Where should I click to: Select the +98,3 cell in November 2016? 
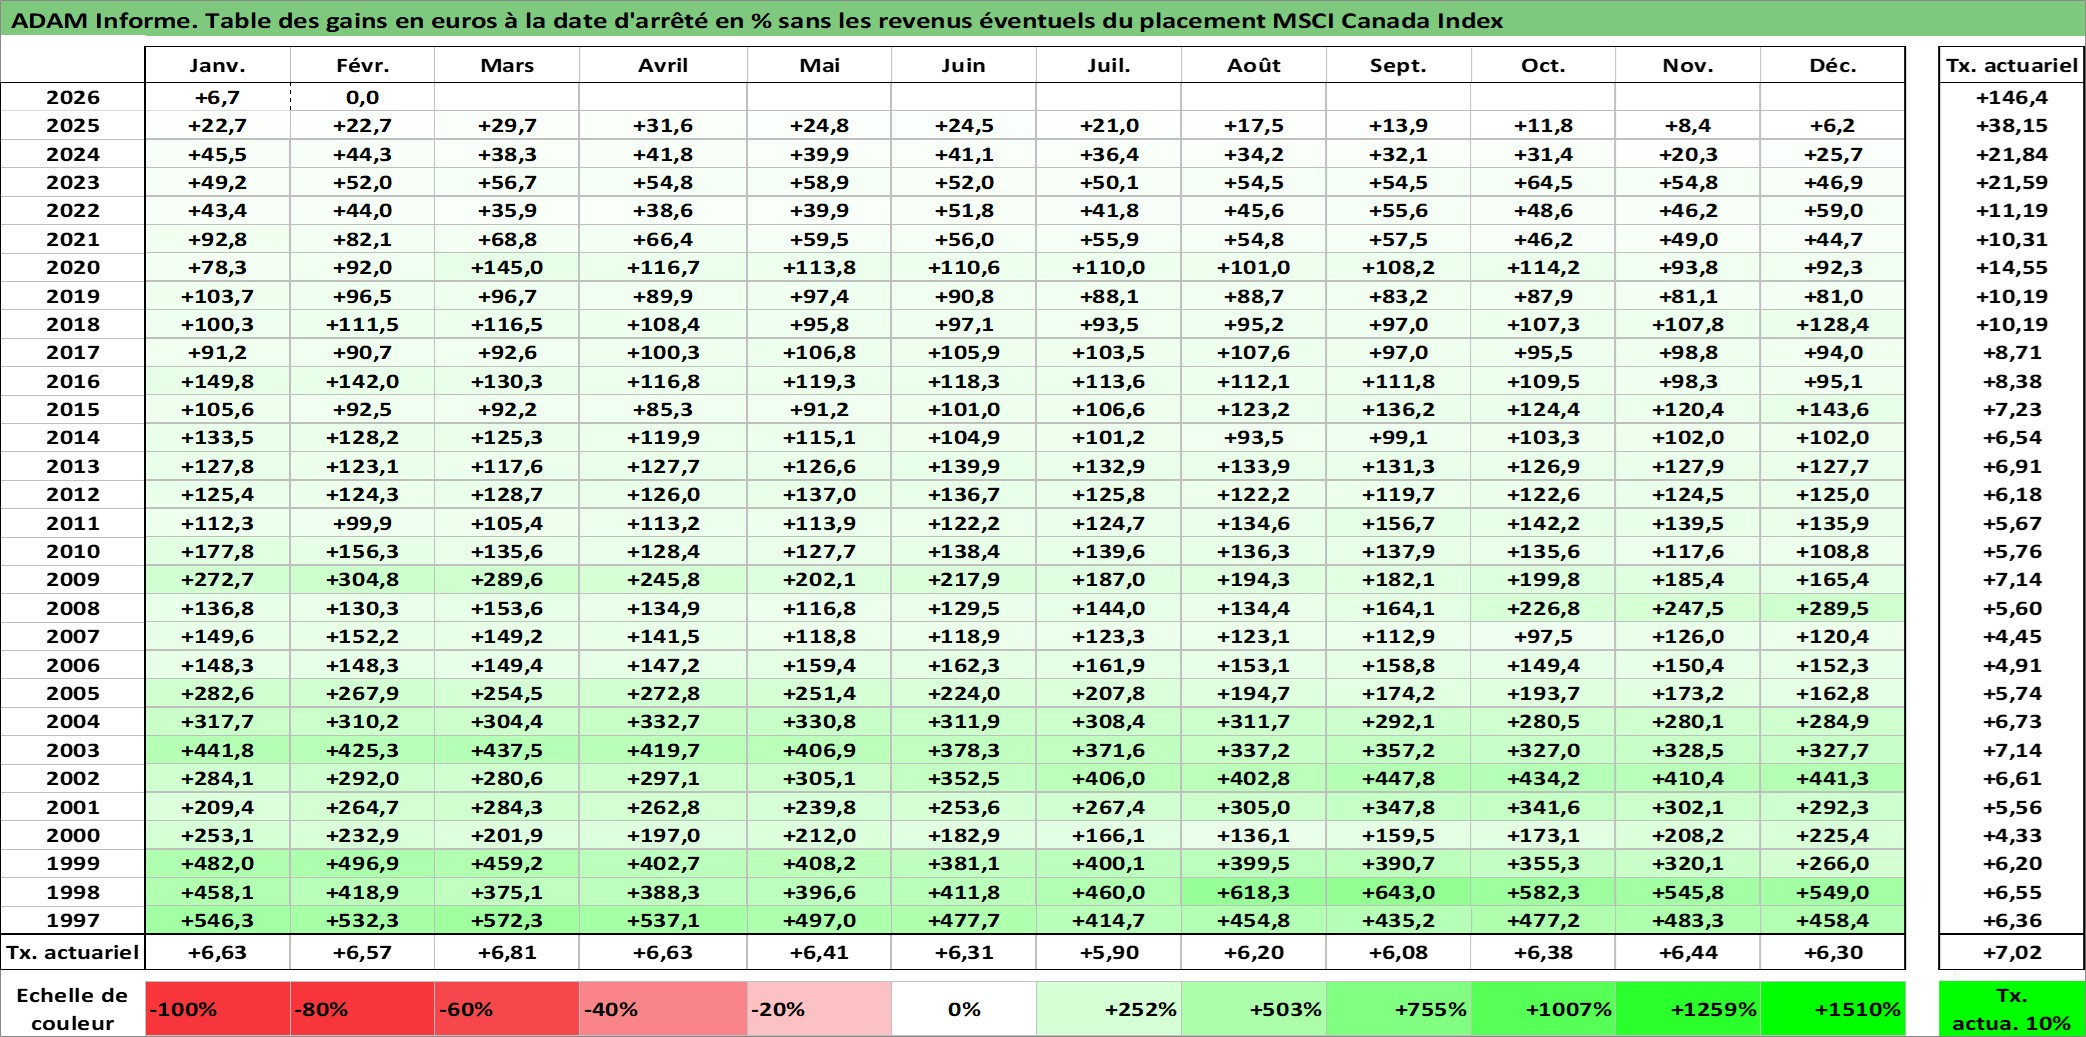tap(1688, 381)
